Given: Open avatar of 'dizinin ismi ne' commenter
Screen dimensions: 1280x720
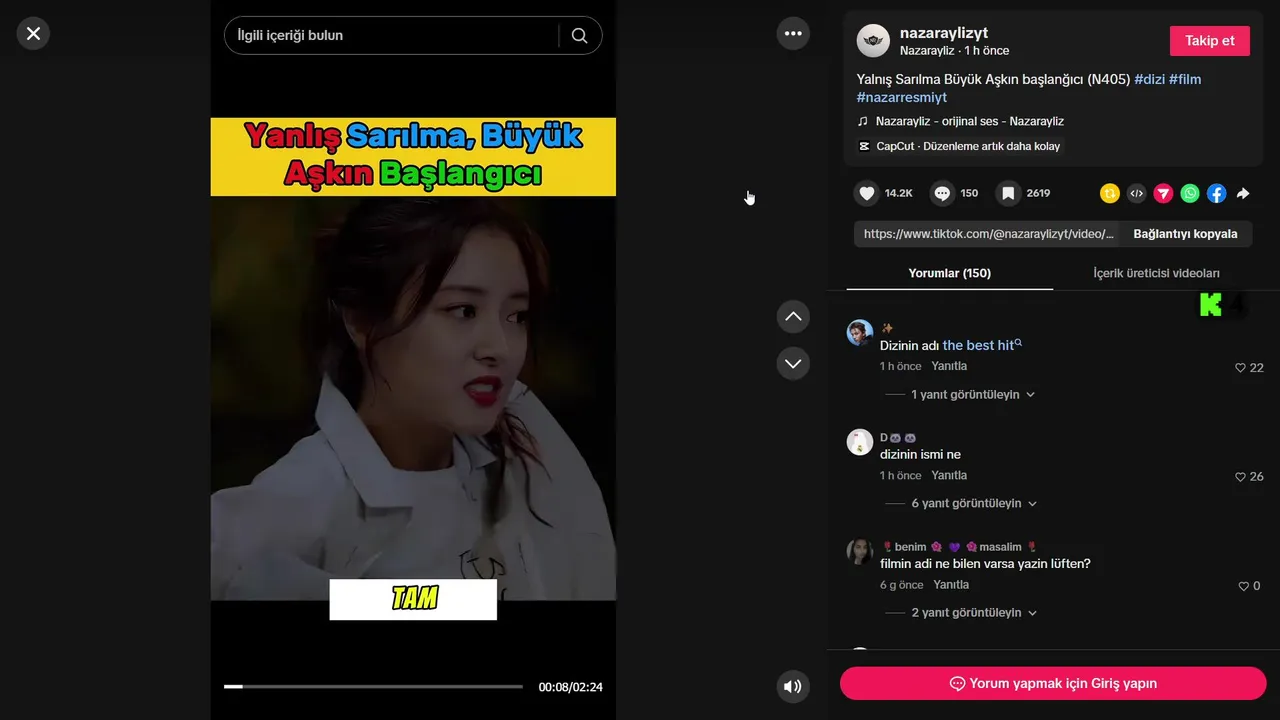Looking at the screenshot, I should (860, 442).
